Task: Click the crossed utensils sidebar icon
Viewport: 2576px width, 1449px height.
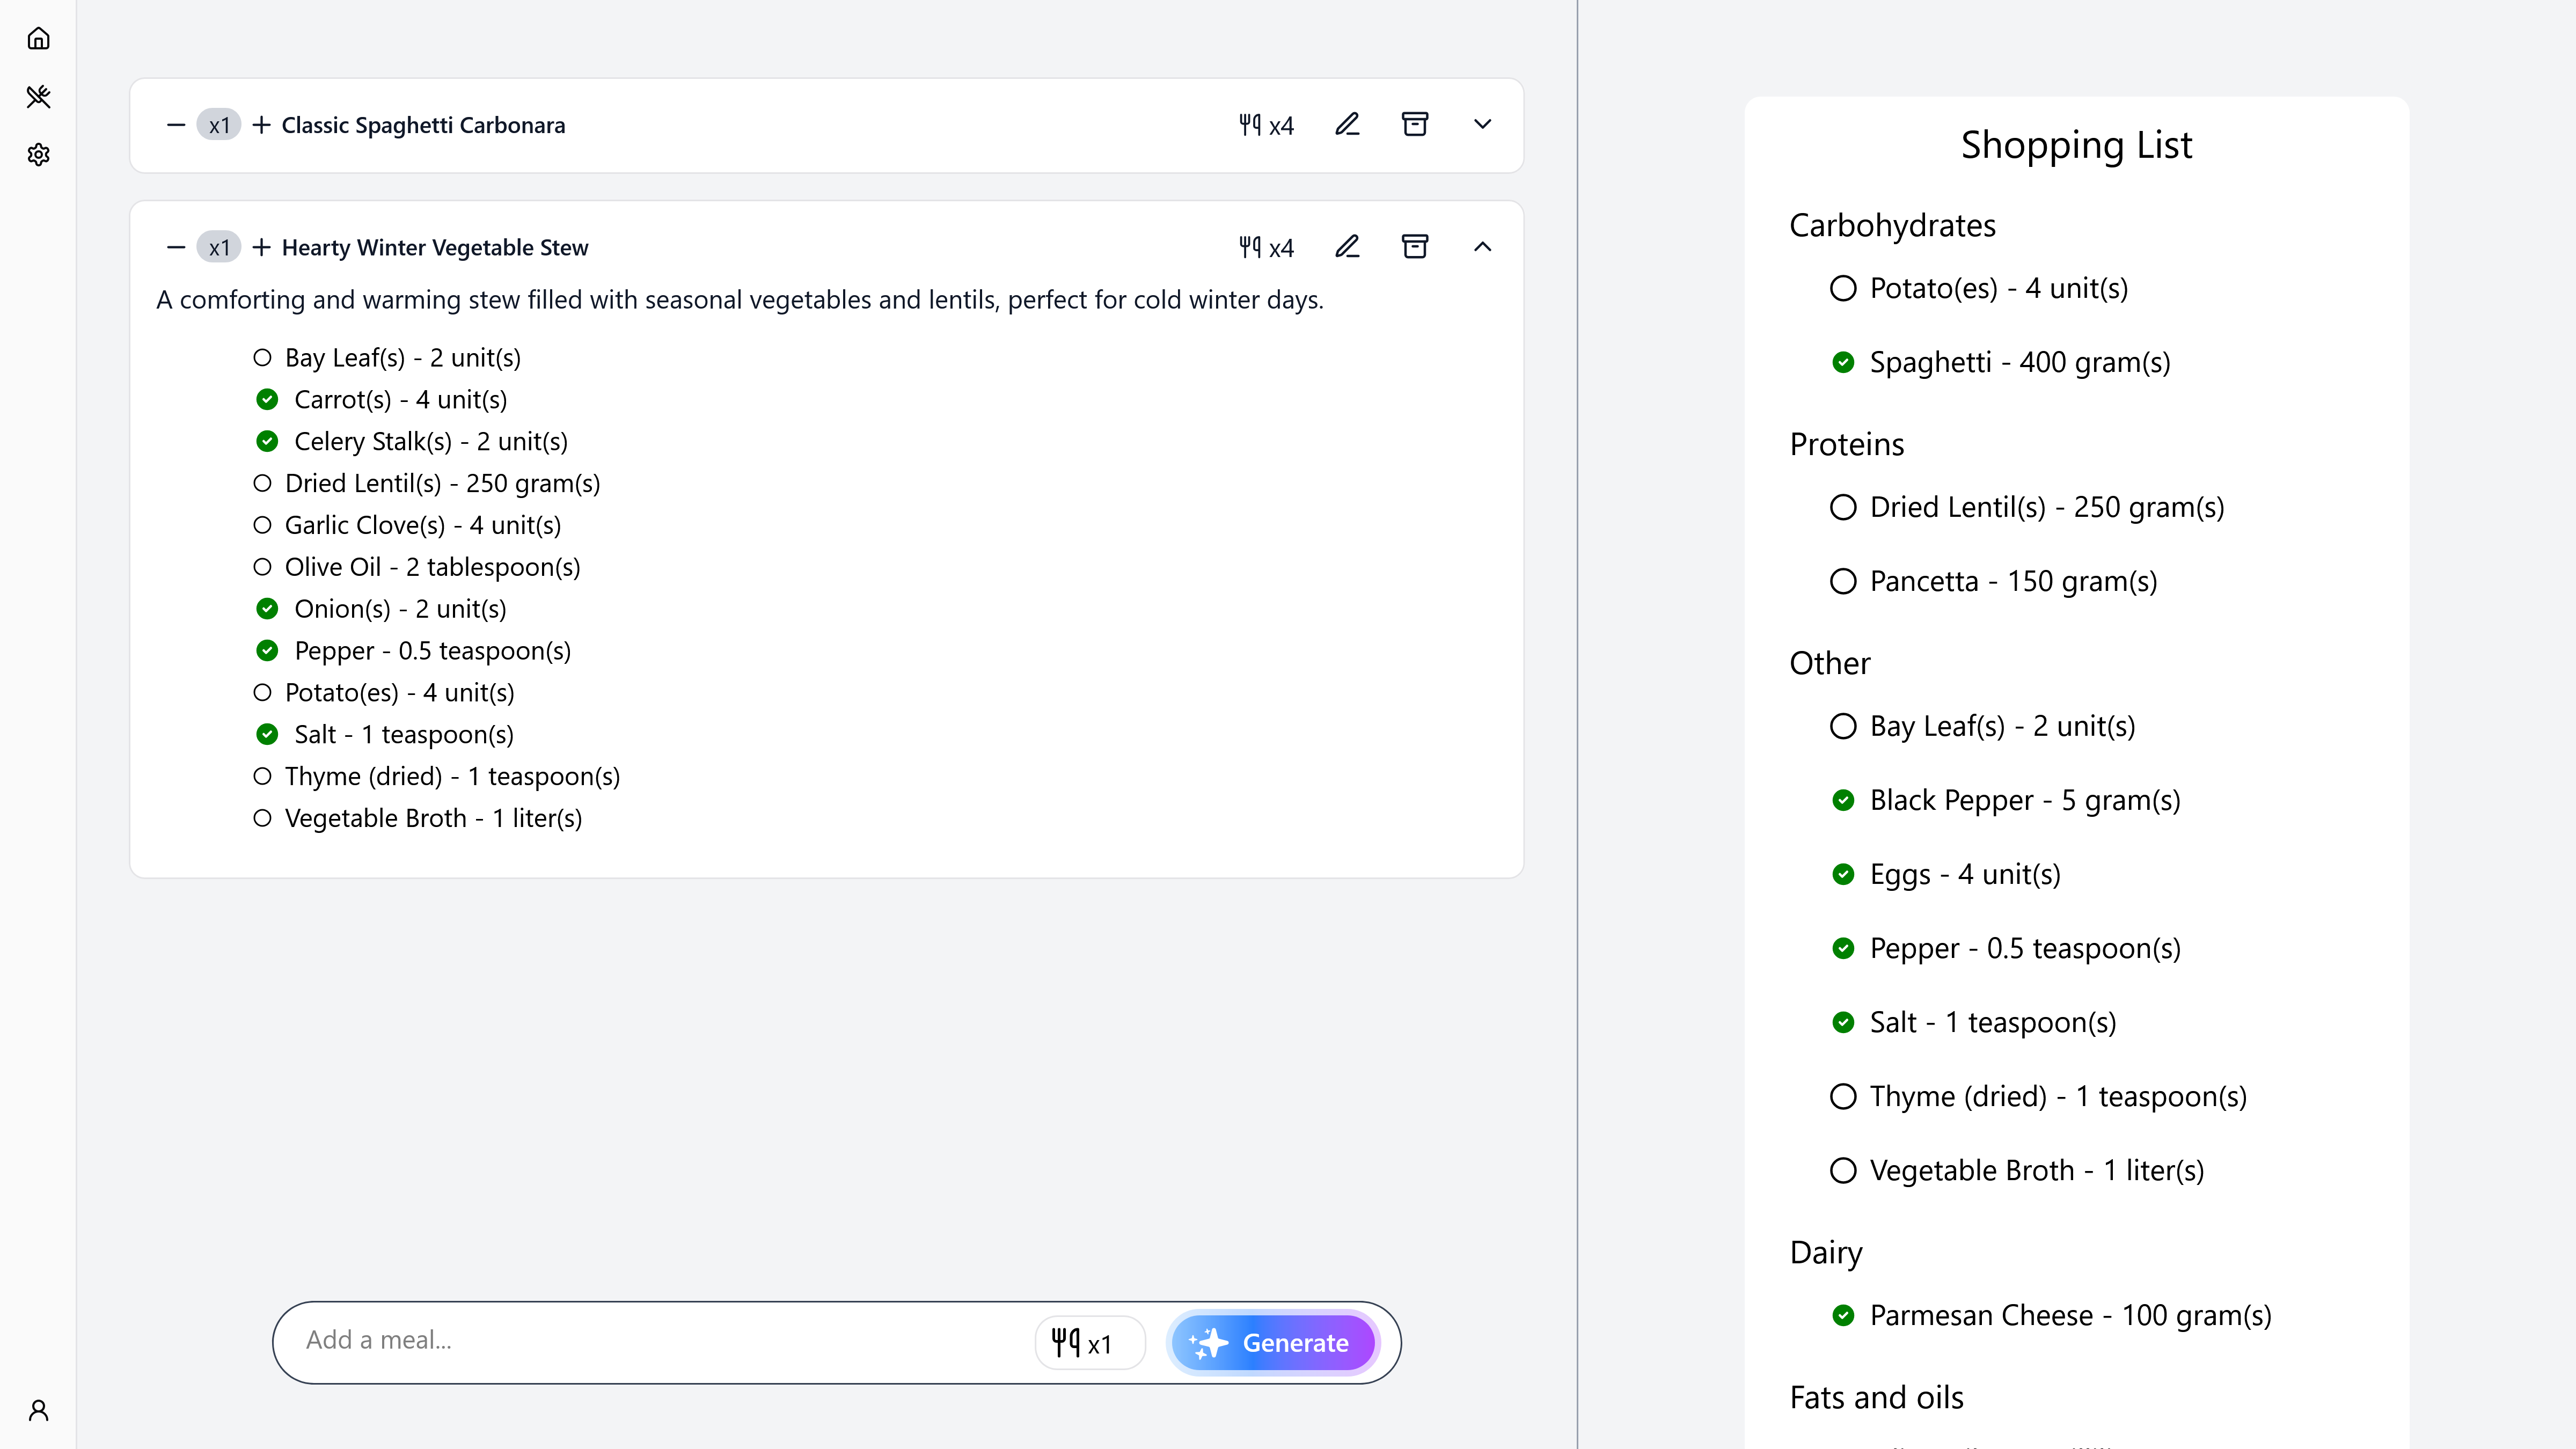Action: [38, 97]
